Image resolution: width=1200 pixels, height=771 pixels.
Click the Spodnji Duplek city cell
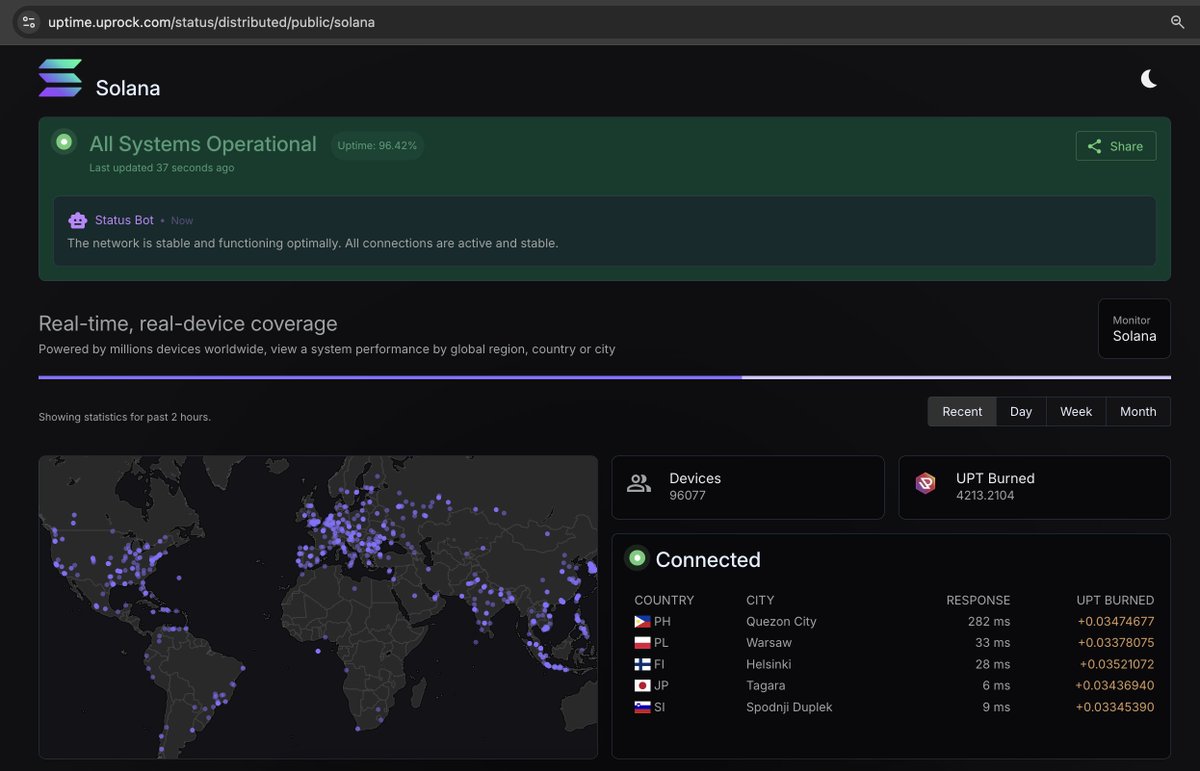tap(789, 707)
